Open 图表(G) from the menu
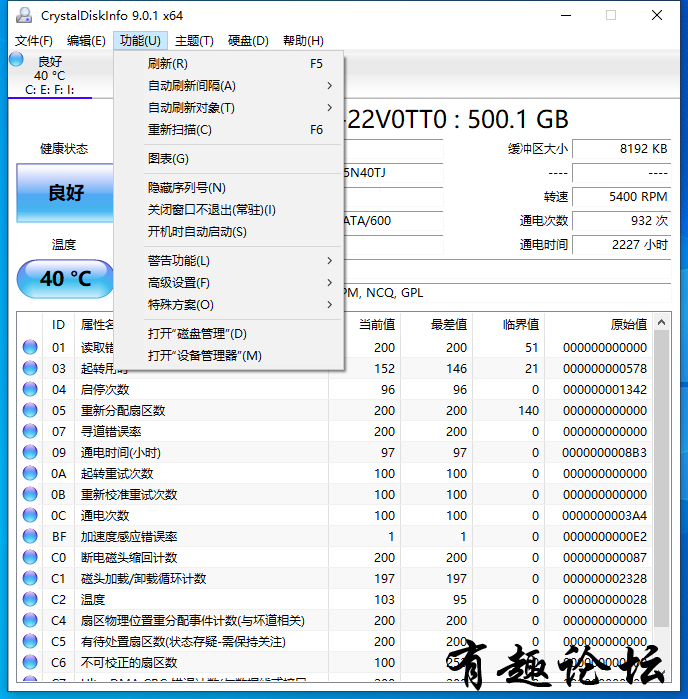 [229, 159]
